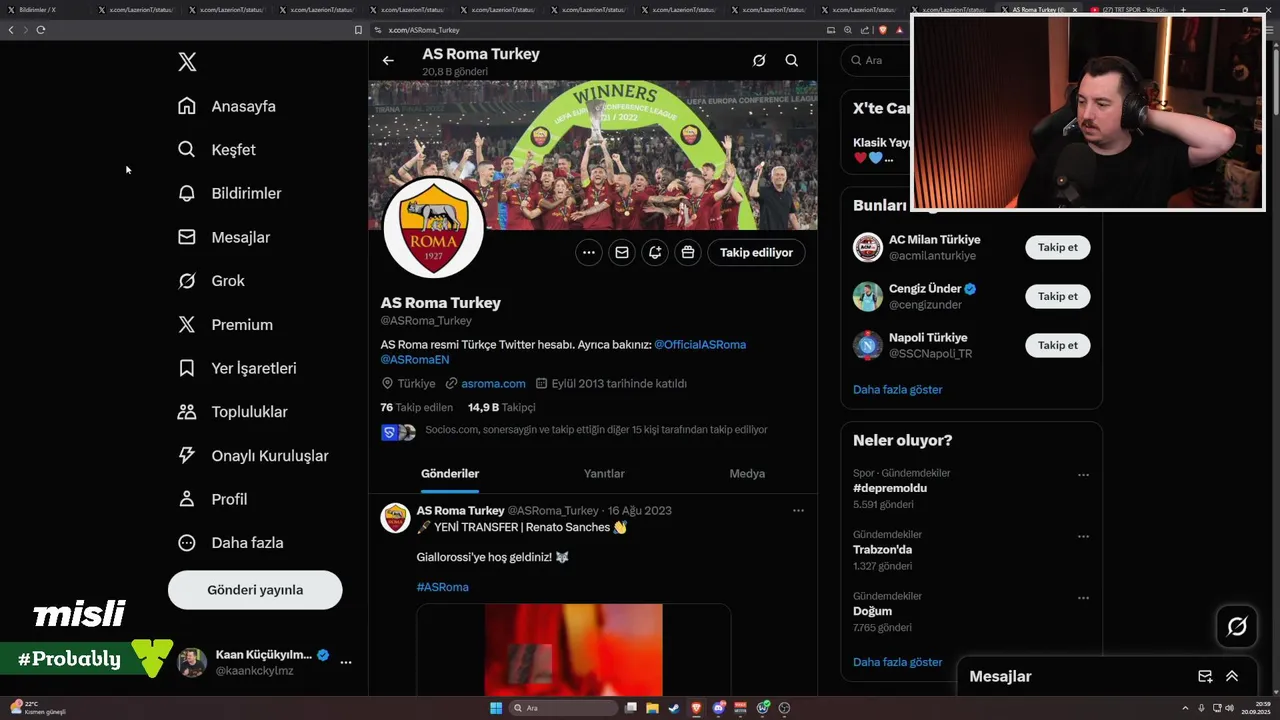This screenshot has height=720, width=1280.
Task: Open post options on Renato Sanches tweet
Action: click(798, 511)
